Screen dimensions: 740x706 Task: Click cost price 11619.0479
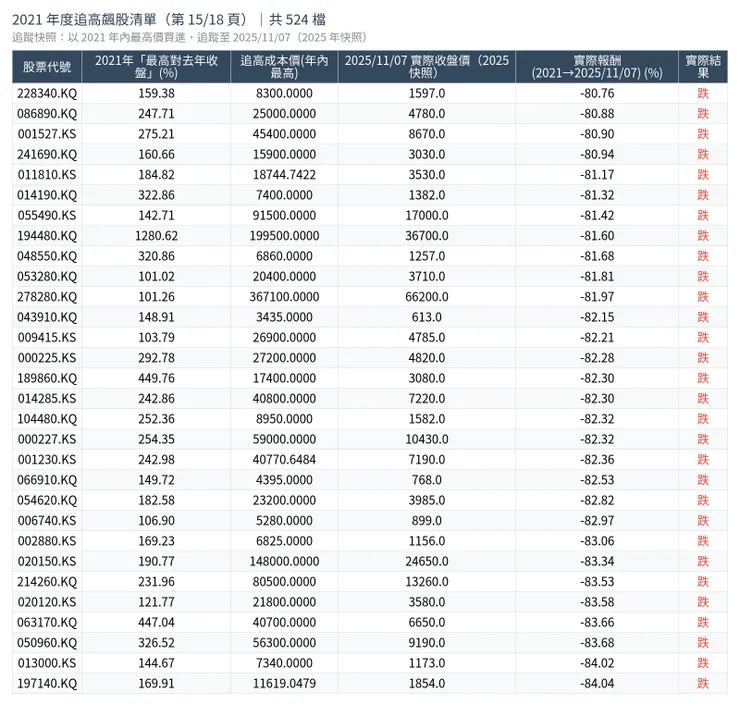(x=284, y=683)
